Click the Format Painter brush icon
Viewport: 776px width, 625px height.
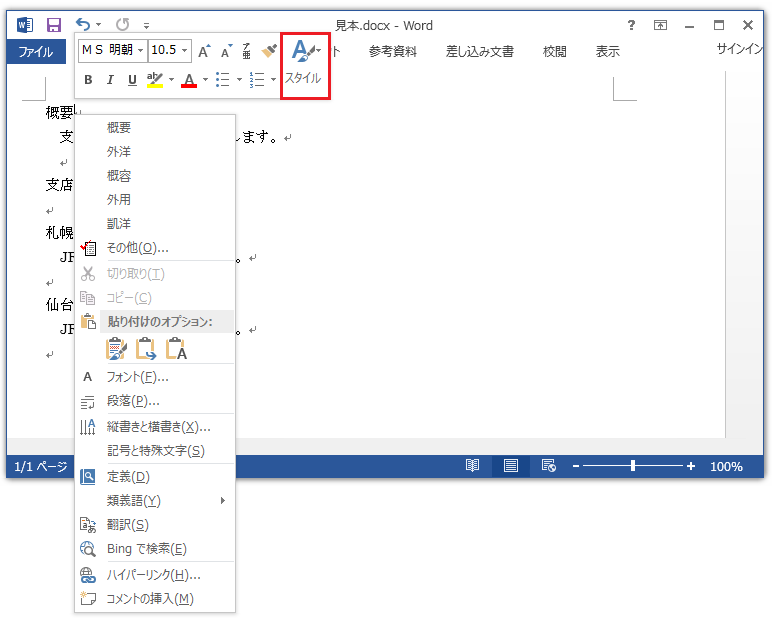point(268,50)
